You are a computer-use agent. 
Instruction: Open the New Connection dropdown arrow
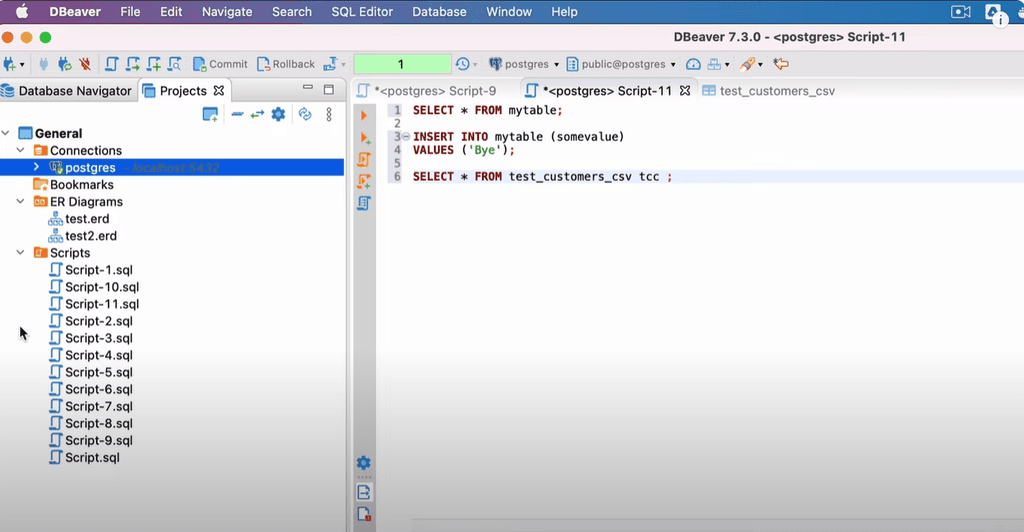click(x=22, y=65)
